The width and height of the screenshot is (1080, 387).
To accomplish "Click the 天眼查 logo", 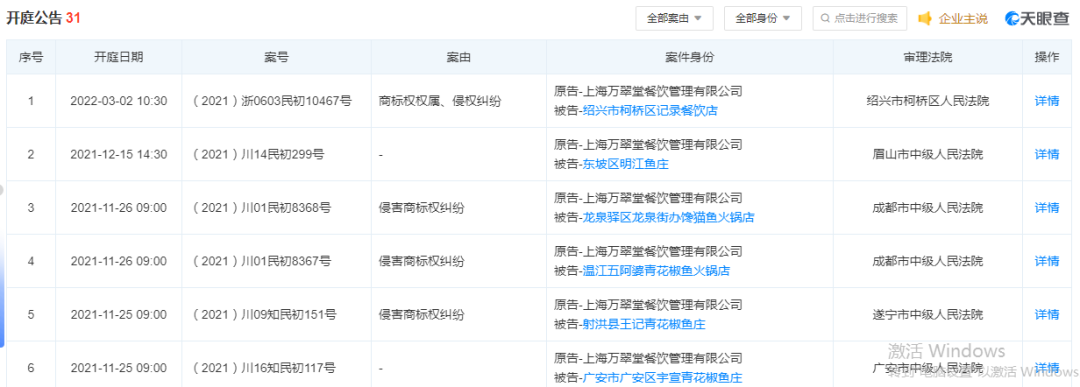I will (x=1037, y=19).
